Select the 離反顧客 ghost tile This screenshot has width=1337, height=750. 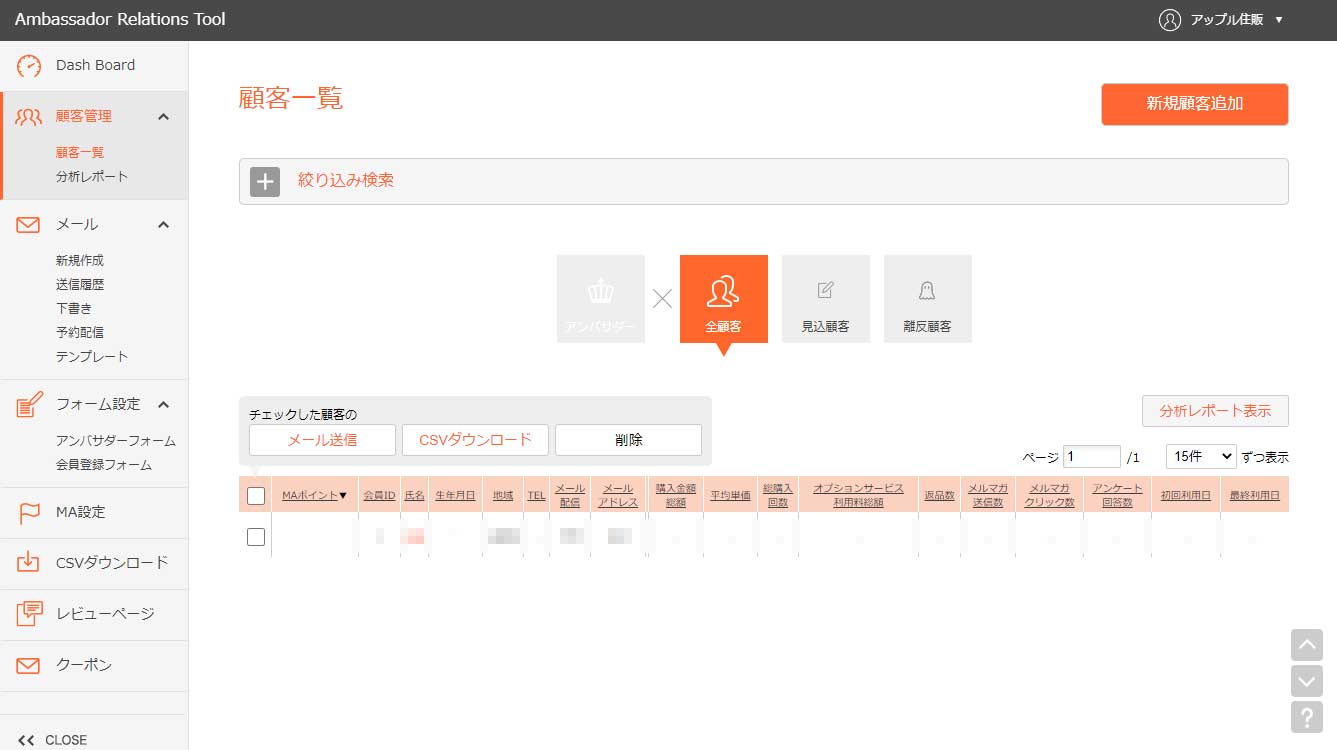(928, 299)
